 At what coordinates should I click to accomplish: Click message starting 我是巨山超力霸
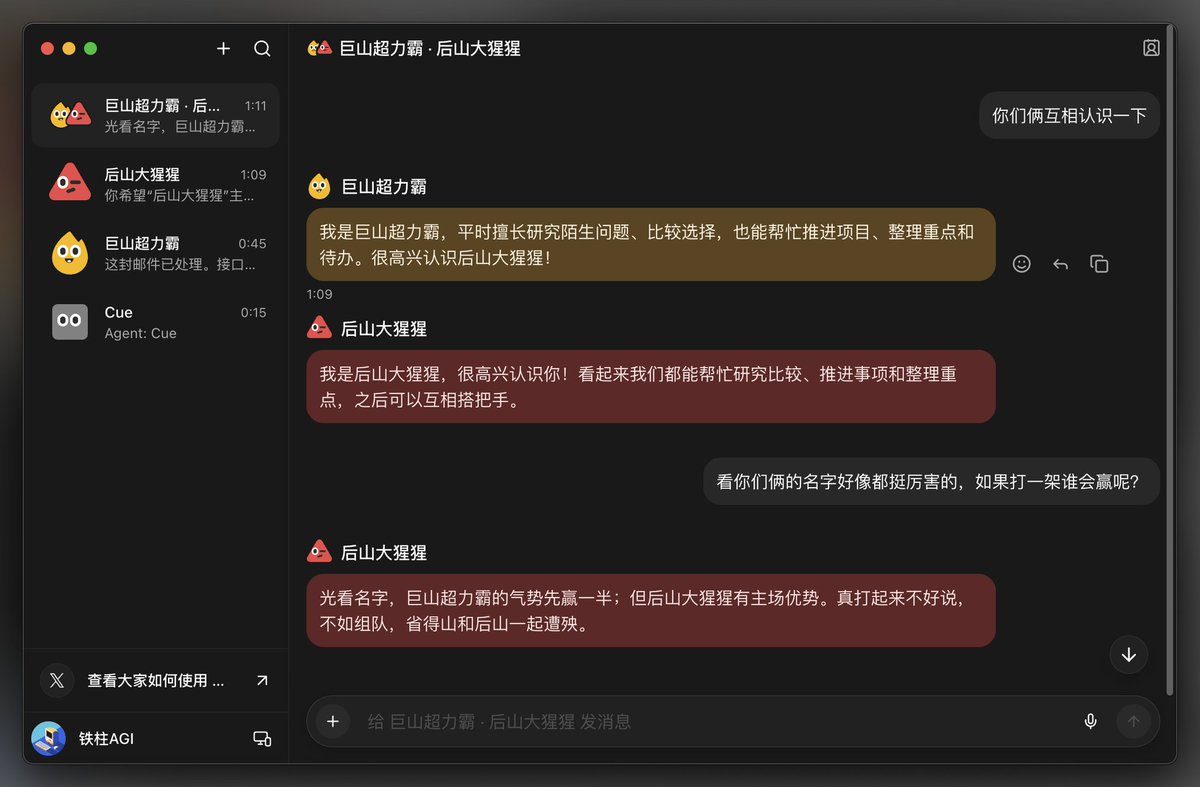(651, 244)
